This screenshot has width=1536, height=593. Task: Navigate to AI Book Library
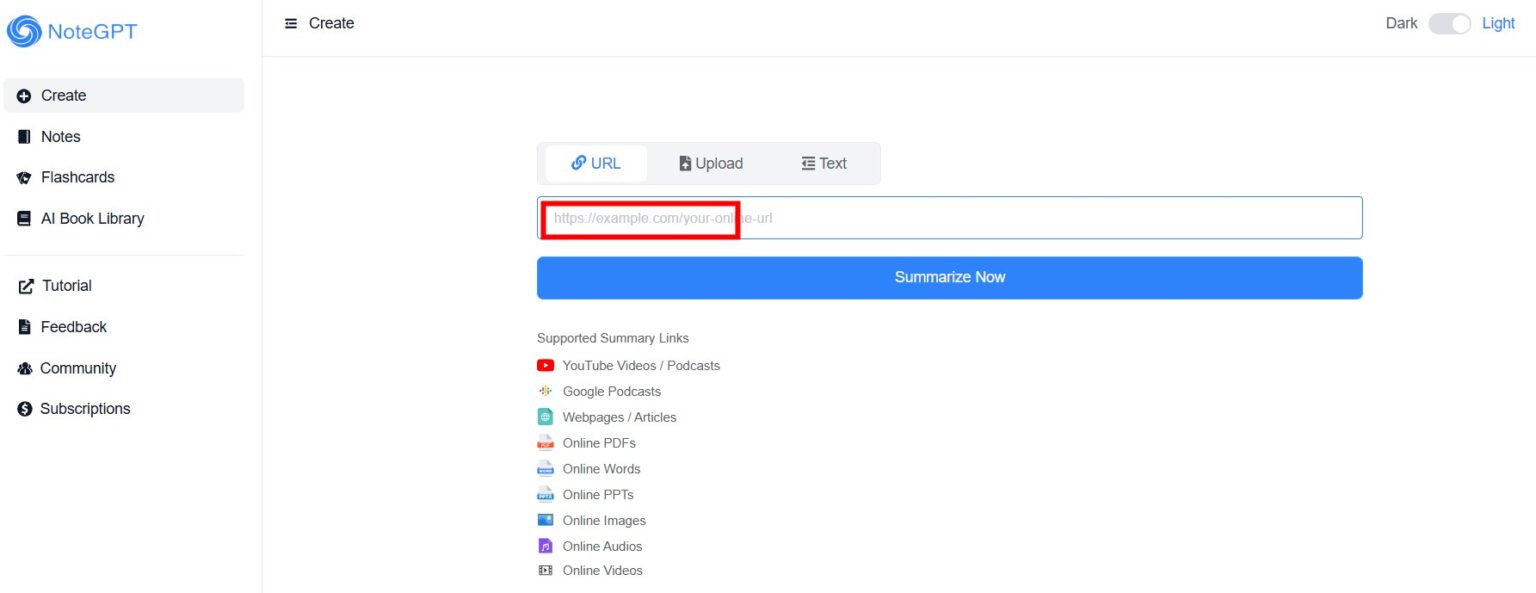tap(92, 217)
